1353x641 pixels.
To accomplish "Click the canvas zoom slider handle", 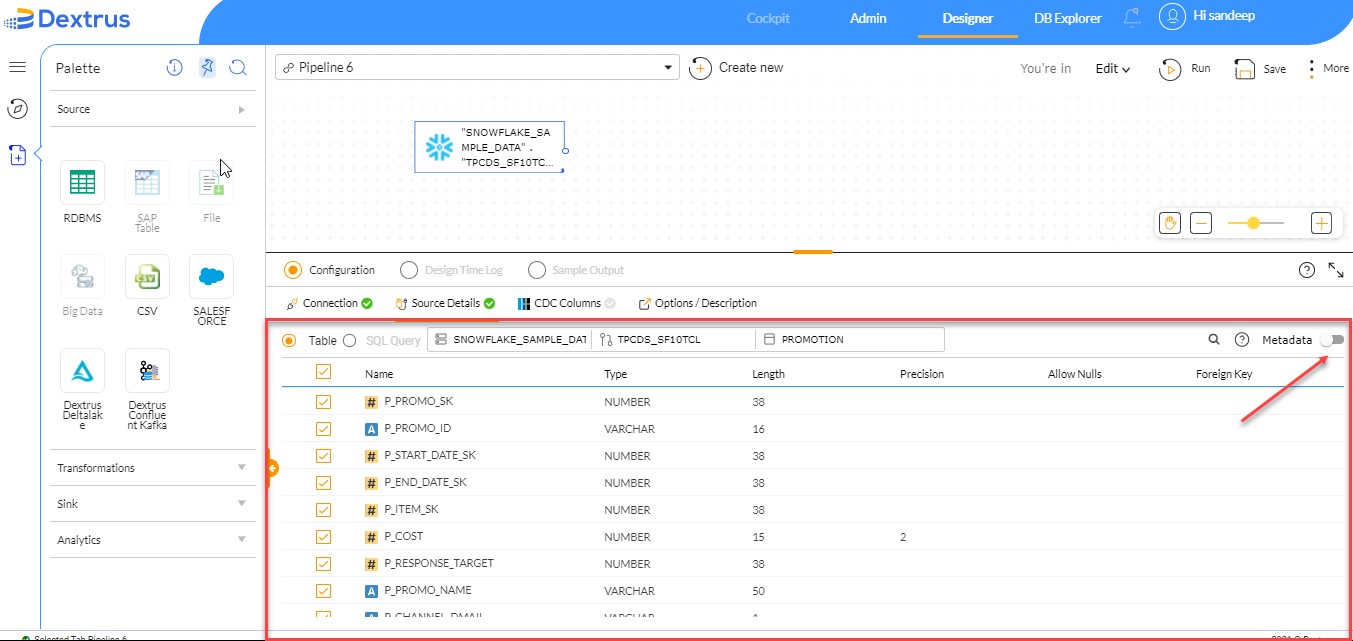I will [1254, 223].
